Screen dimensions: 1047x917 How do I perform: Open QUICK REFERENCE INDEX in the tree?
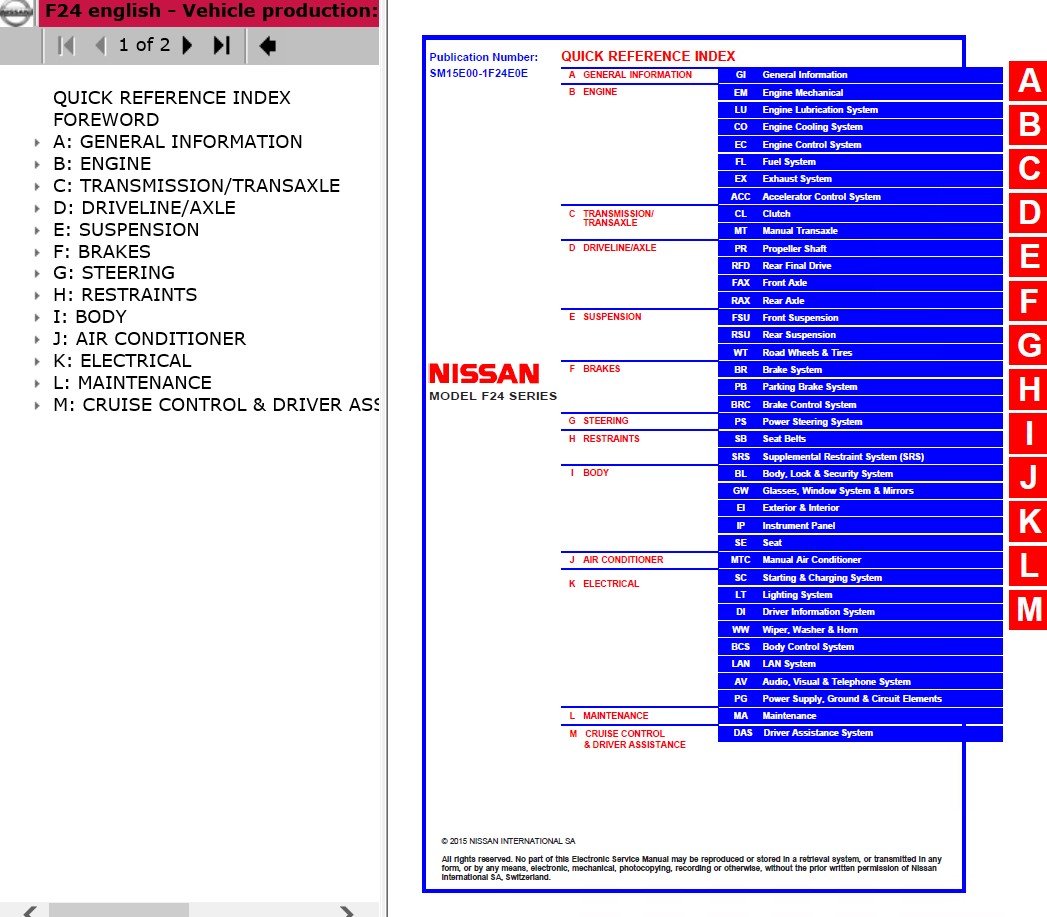[x=172, y=98]
